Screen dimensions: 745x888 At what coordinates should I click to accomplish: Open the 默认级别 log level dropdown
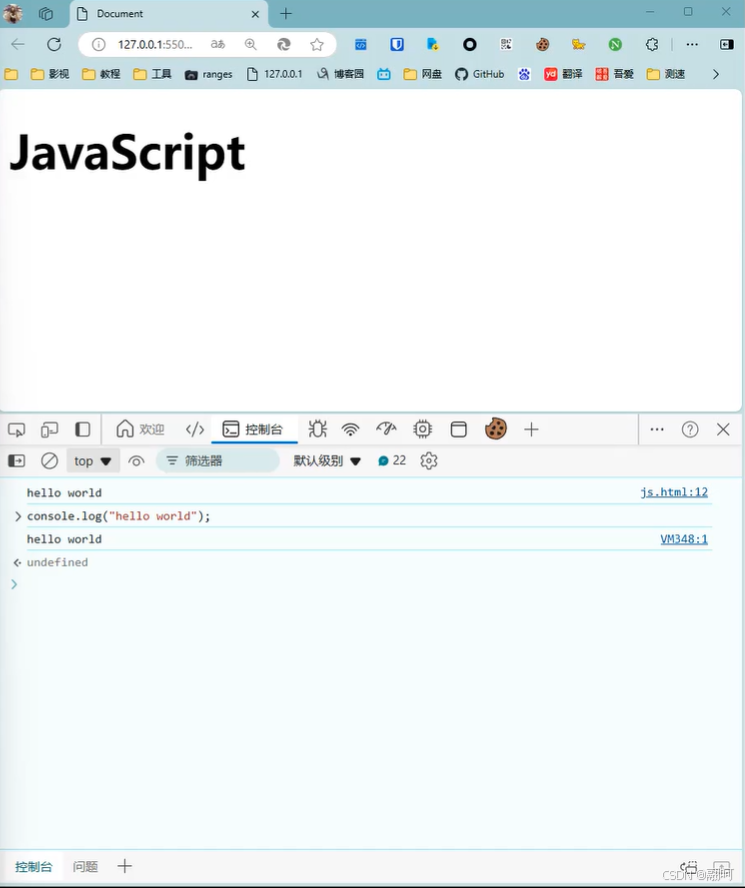(x=327, y=461)
